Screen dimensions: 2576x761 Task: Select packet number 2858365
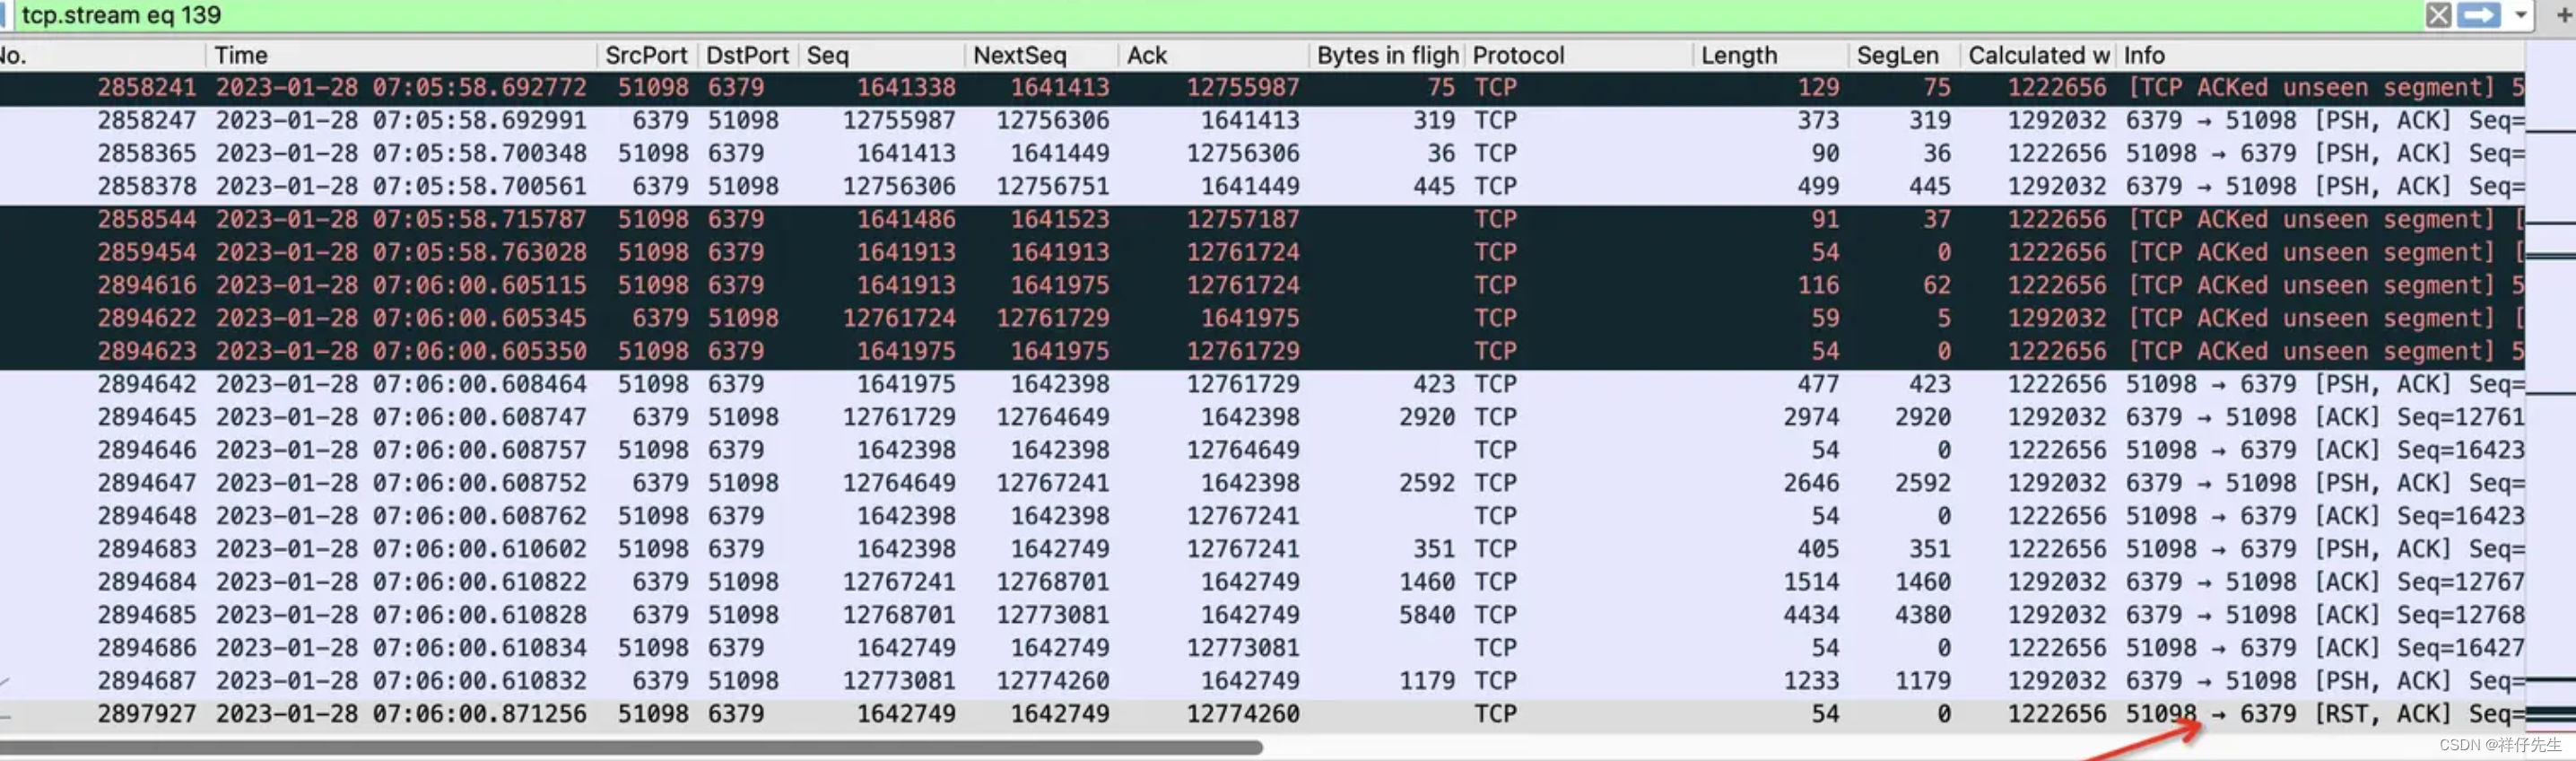point(1262,154)
